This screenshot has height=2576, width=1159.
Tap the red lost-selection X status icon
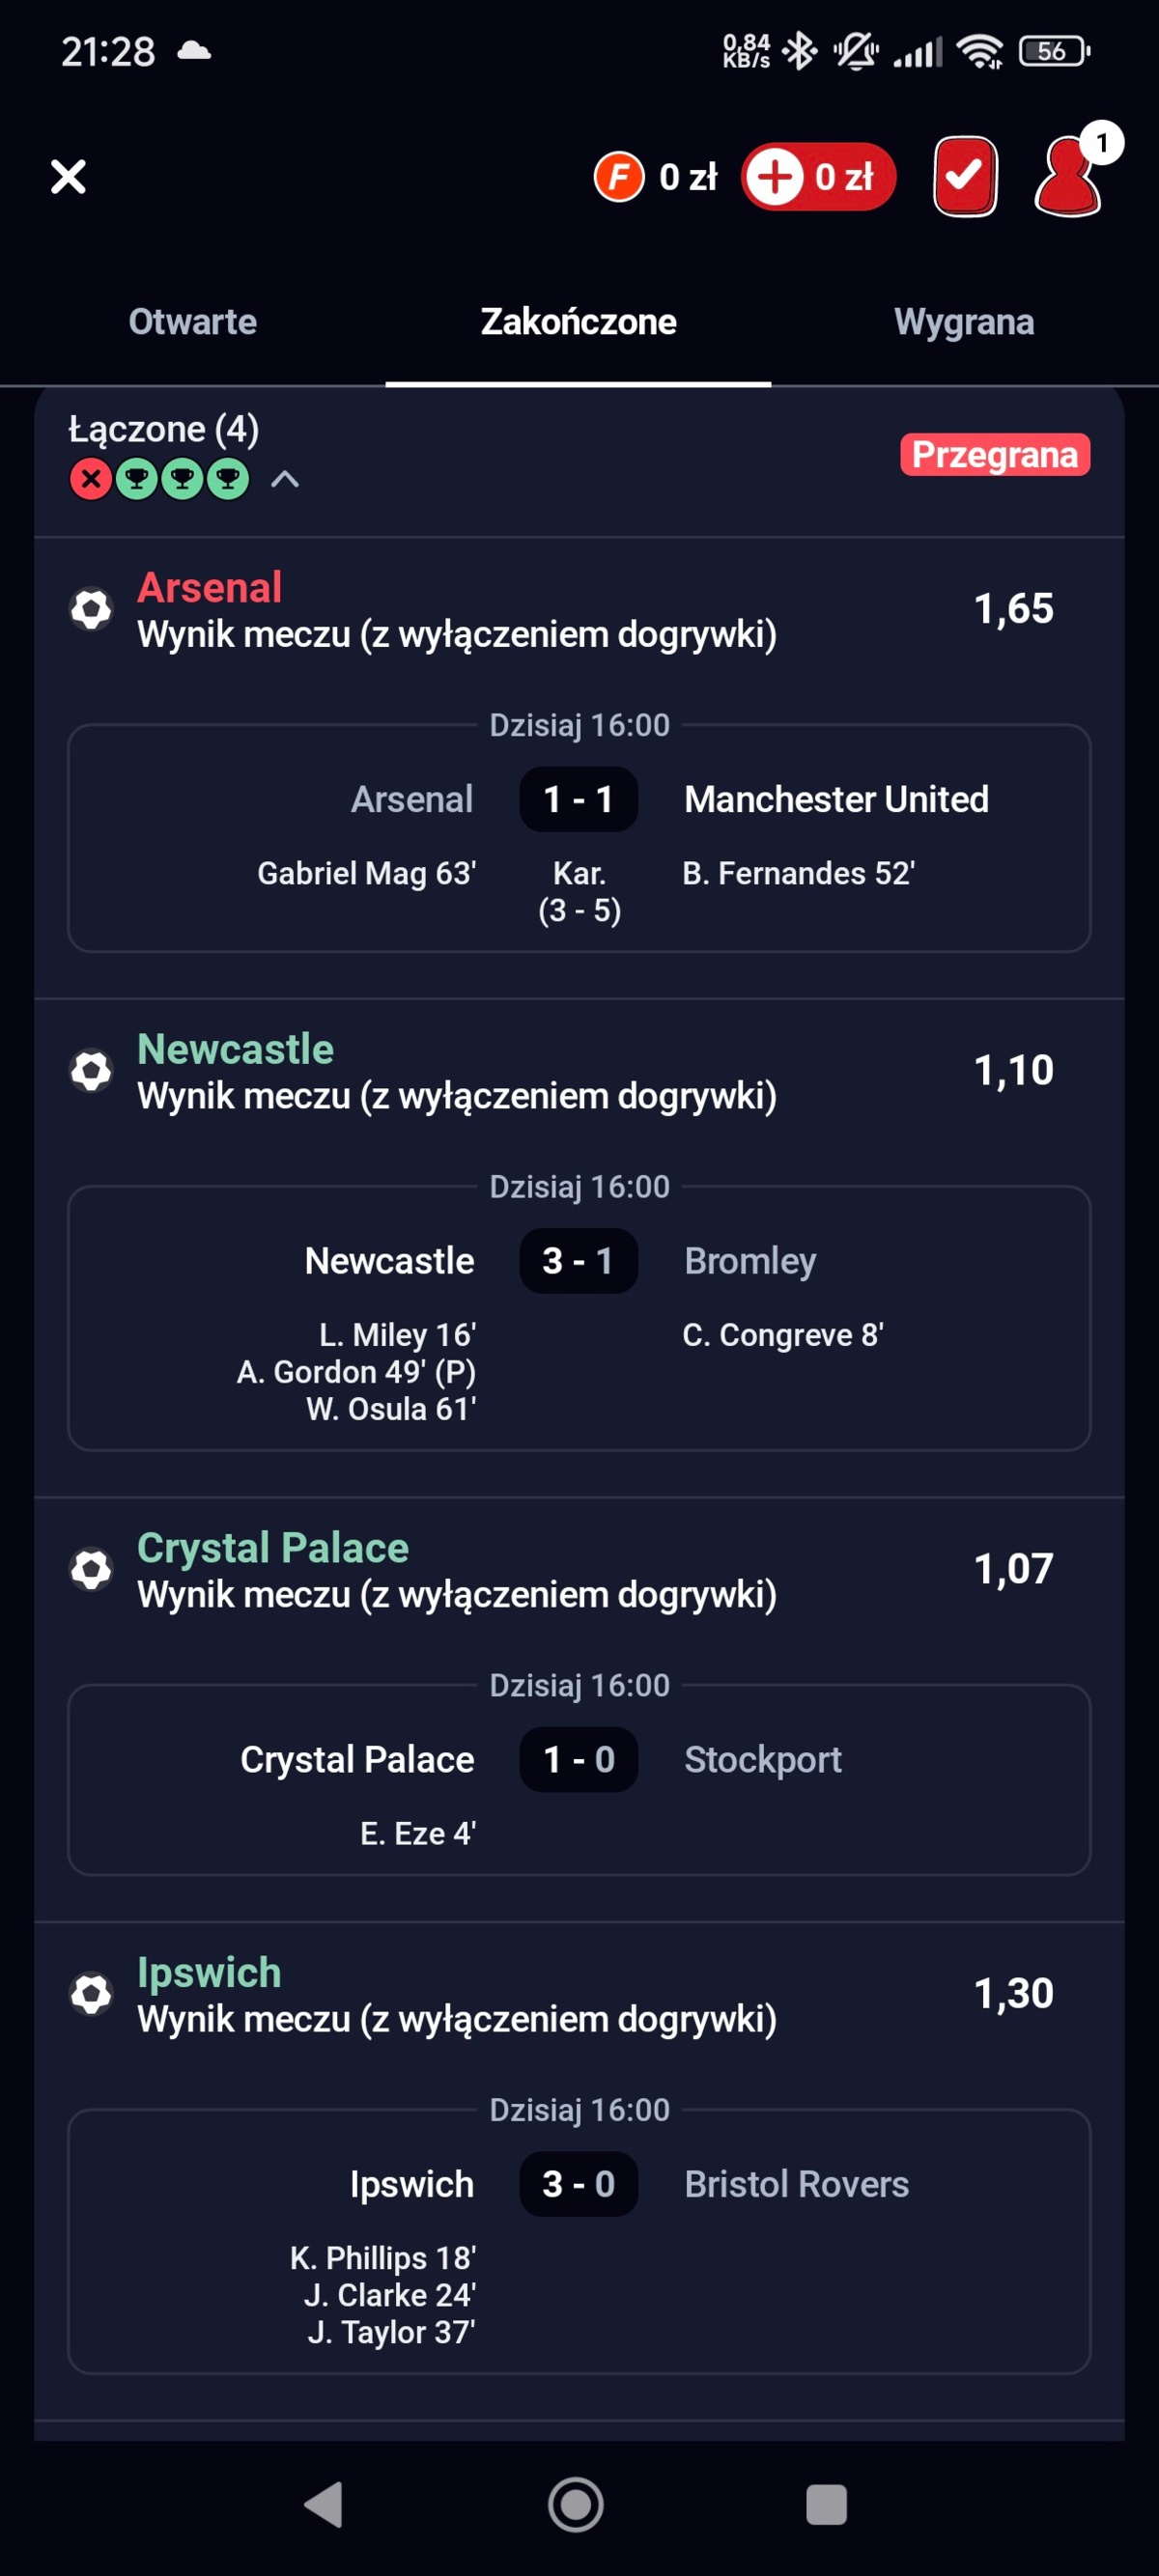pyautogui.click(x=91, y=480)
